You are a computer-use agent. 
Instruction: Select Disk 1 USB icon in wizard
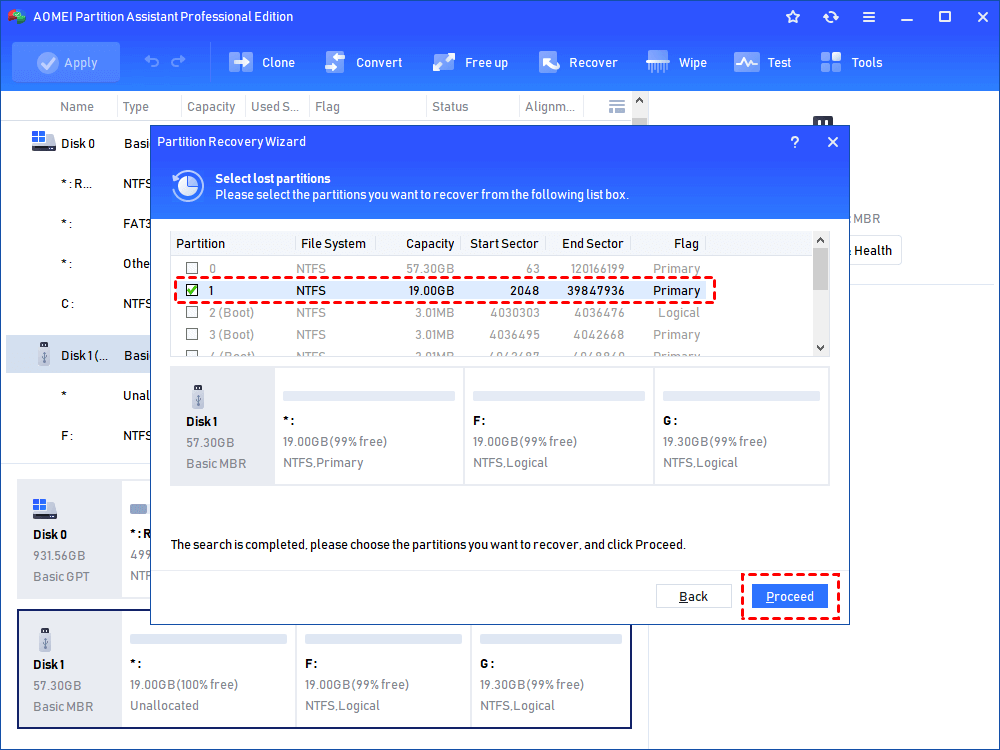[198, 396]
